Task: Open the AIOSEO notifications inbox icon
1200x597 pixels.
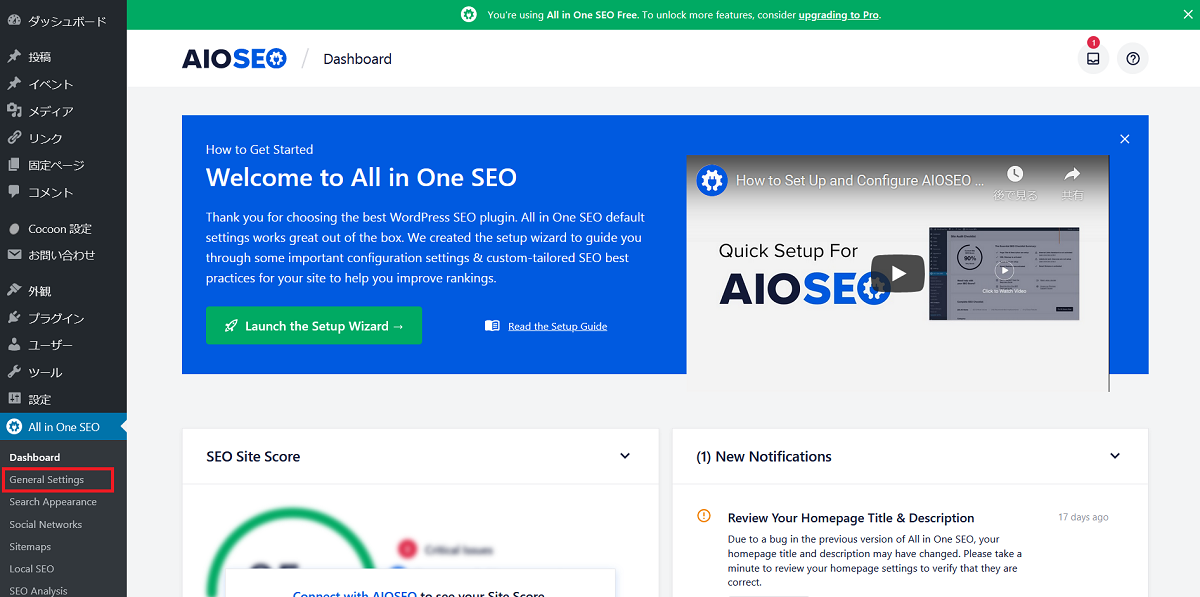Action: pos(1093,59)
